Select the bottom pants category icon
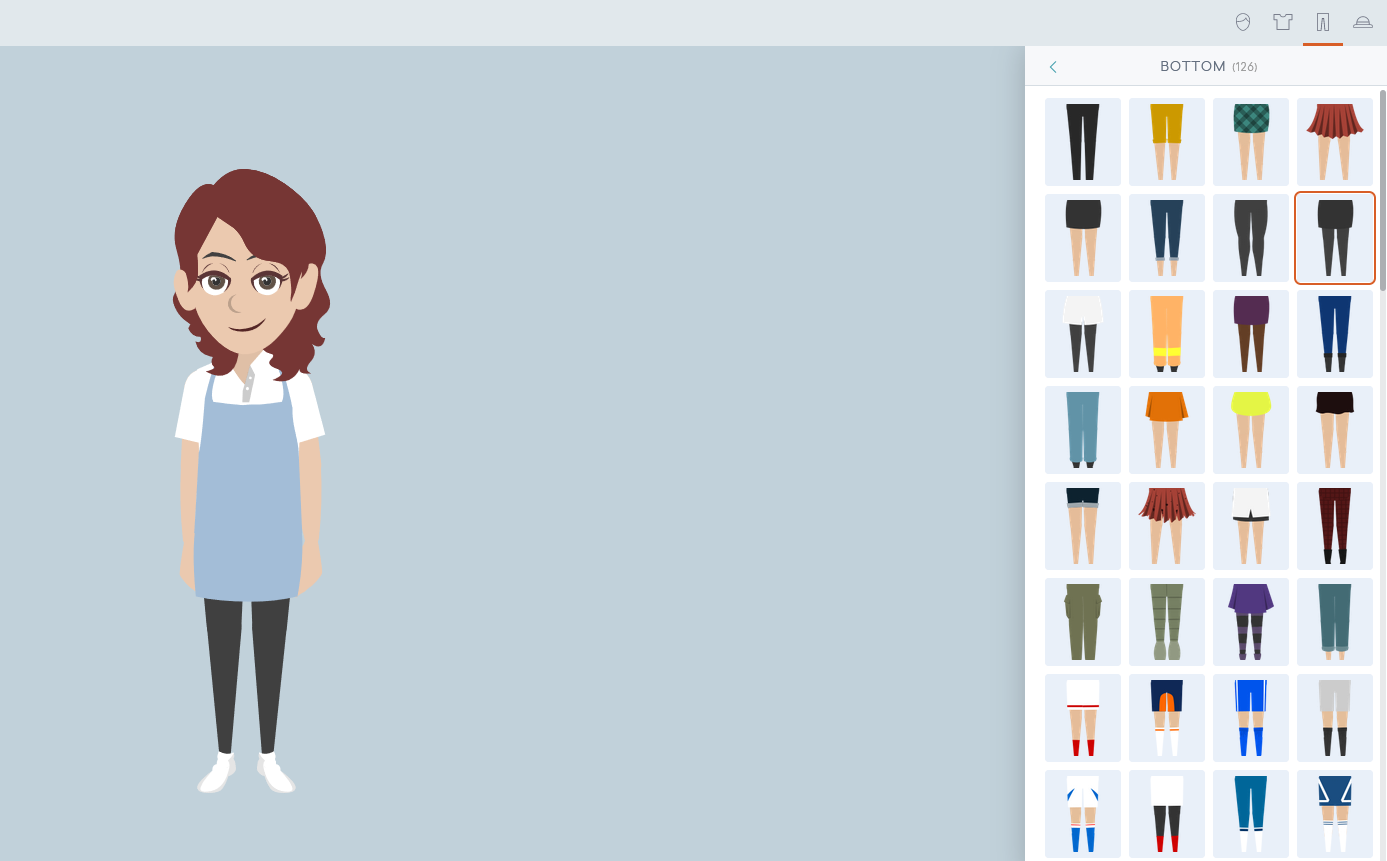Screen dimensions: 1387x861 pyautogui.click(x=1322, y=22)
